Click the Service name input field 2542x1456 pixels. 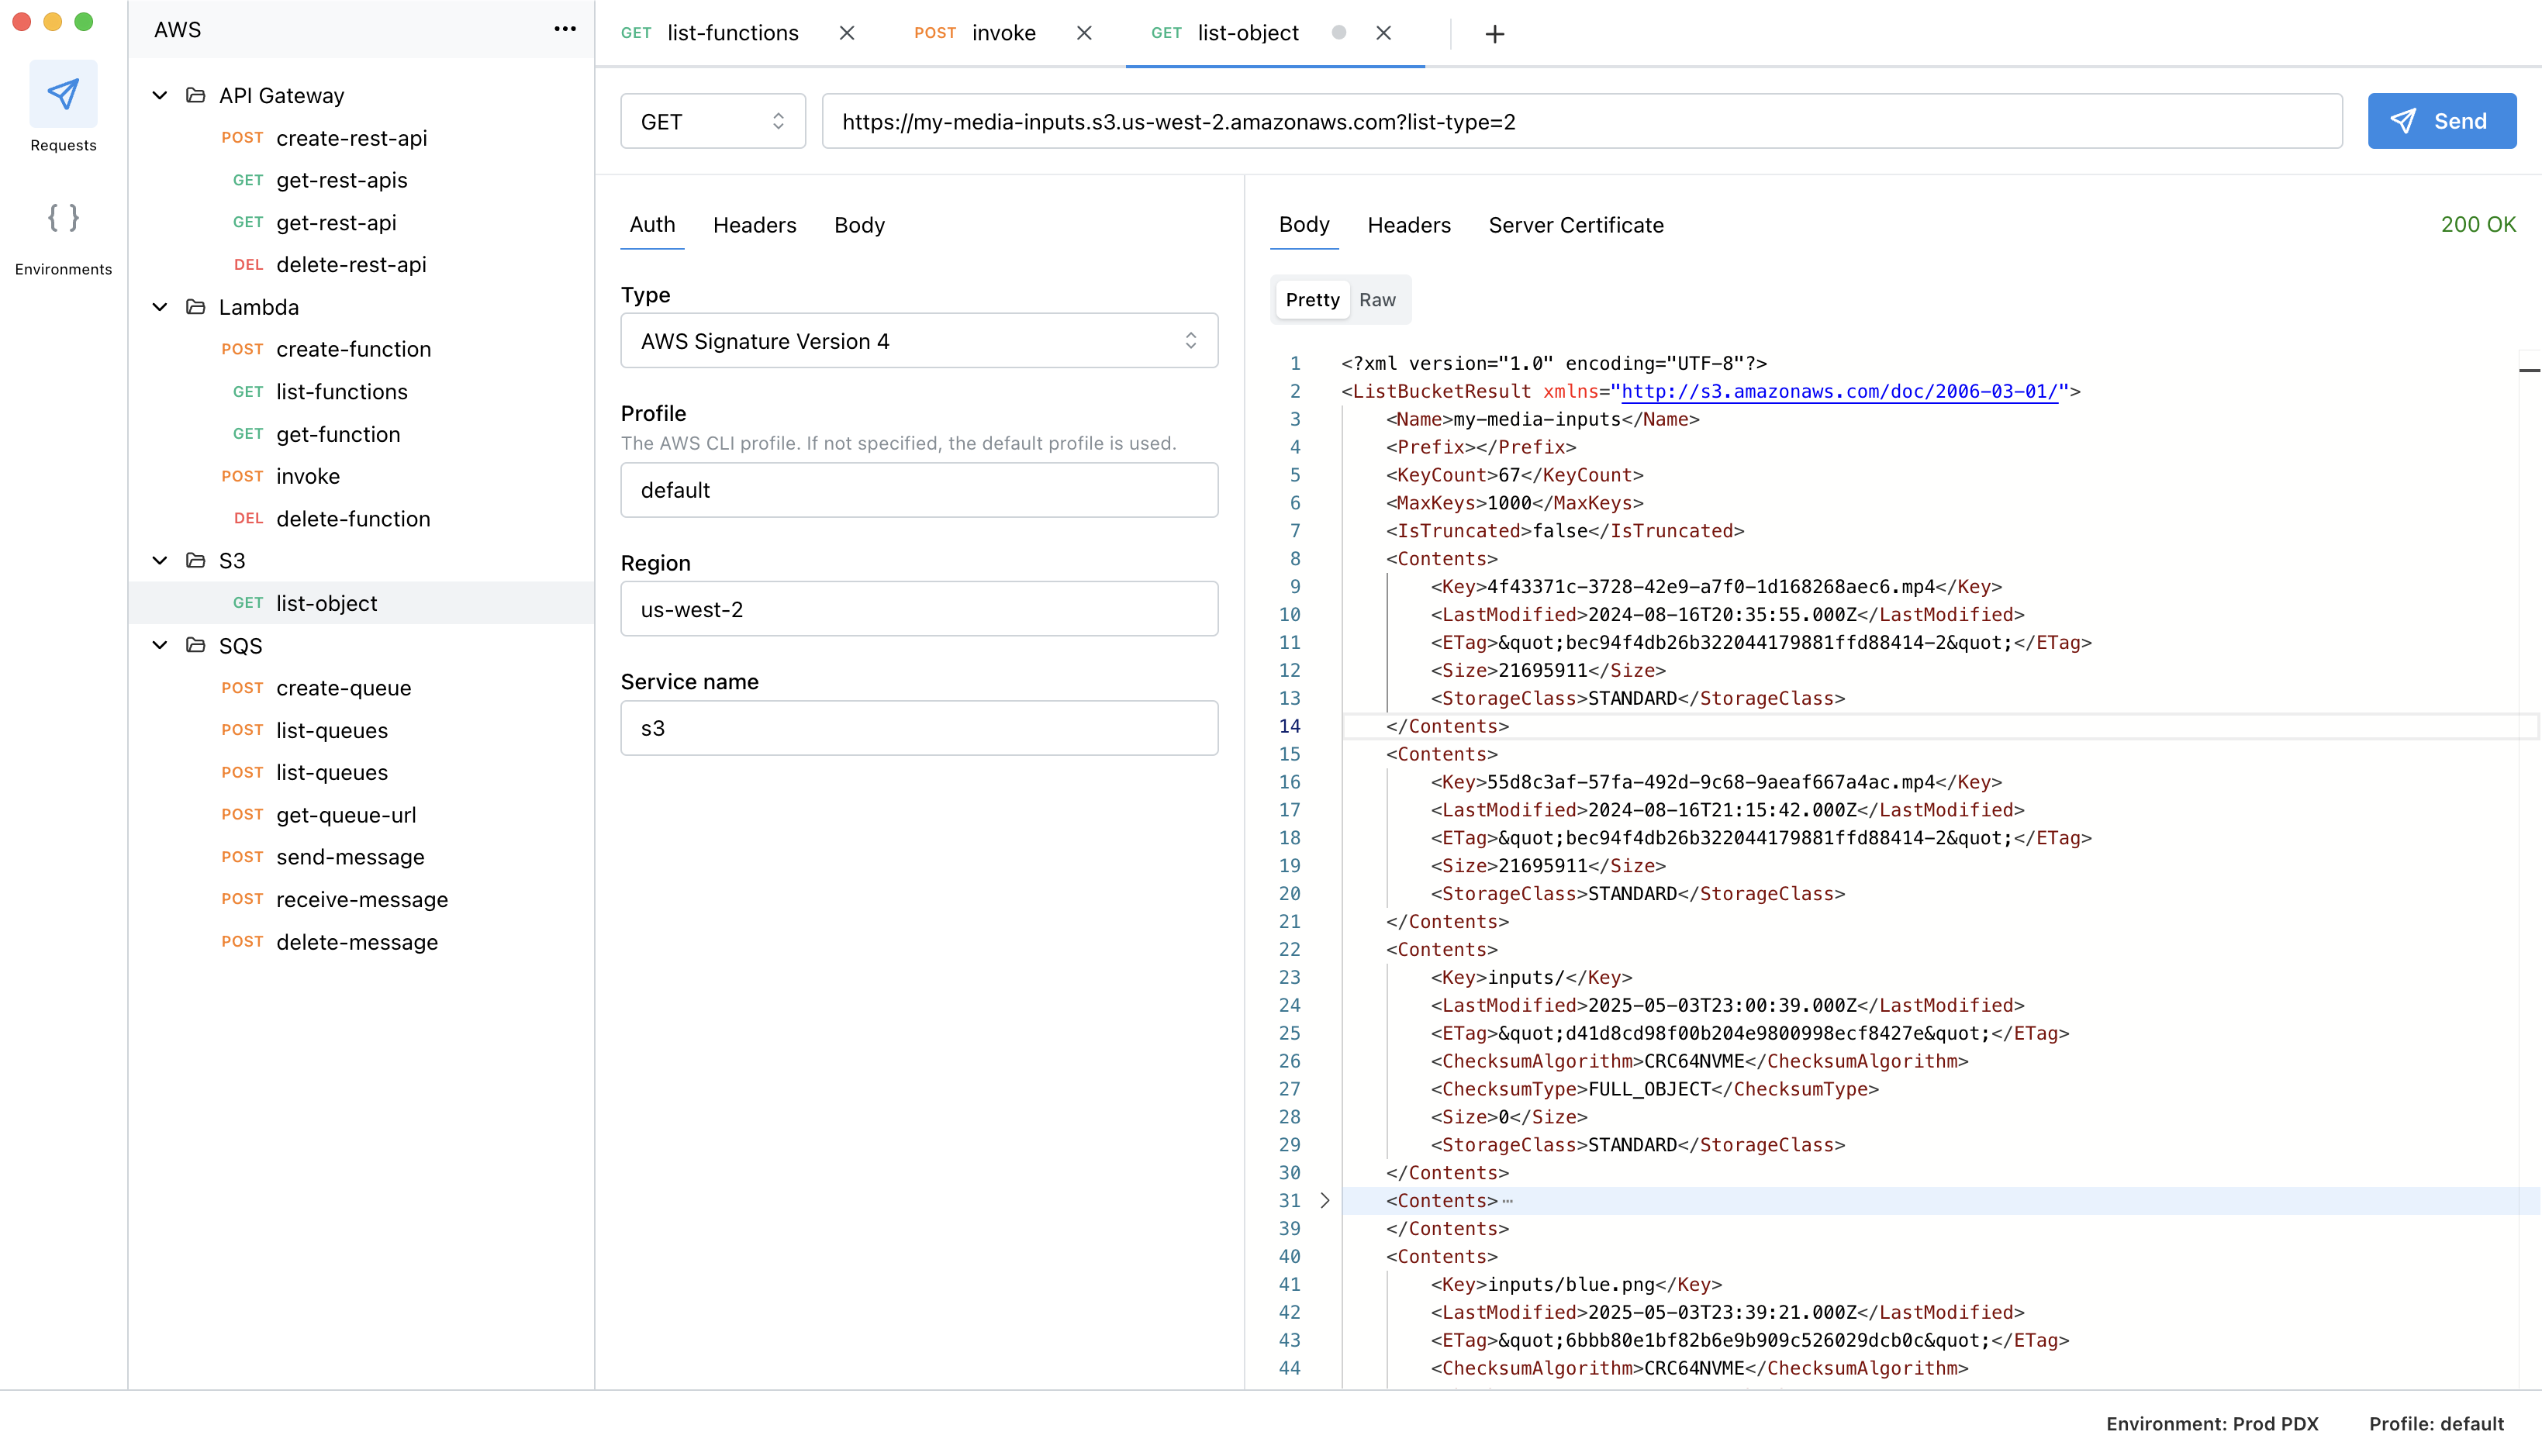pyautogui.click(x=919, y=728)
